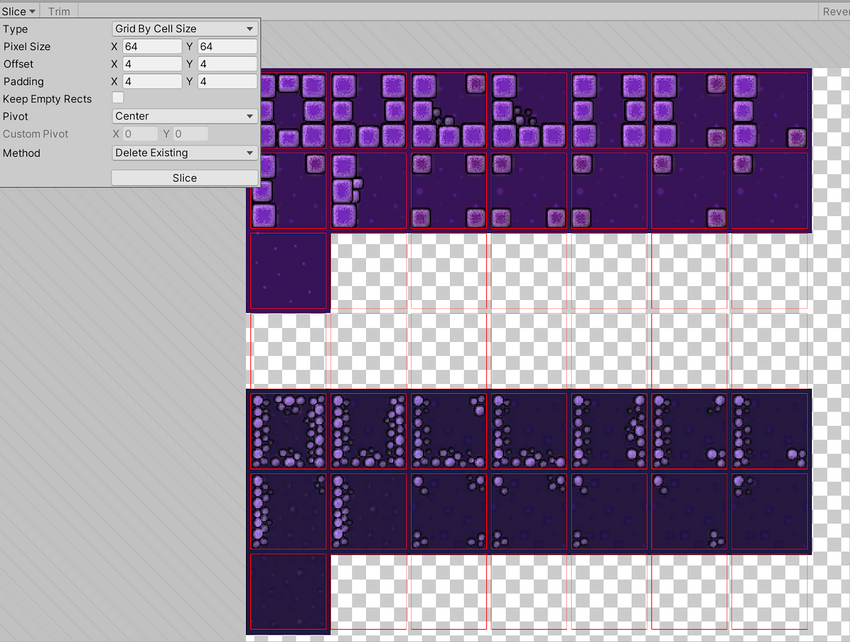The width and height of the screenshot is (850, 642).
Task: Focus the Offset Y value field
Action: (x=227, y=64)
